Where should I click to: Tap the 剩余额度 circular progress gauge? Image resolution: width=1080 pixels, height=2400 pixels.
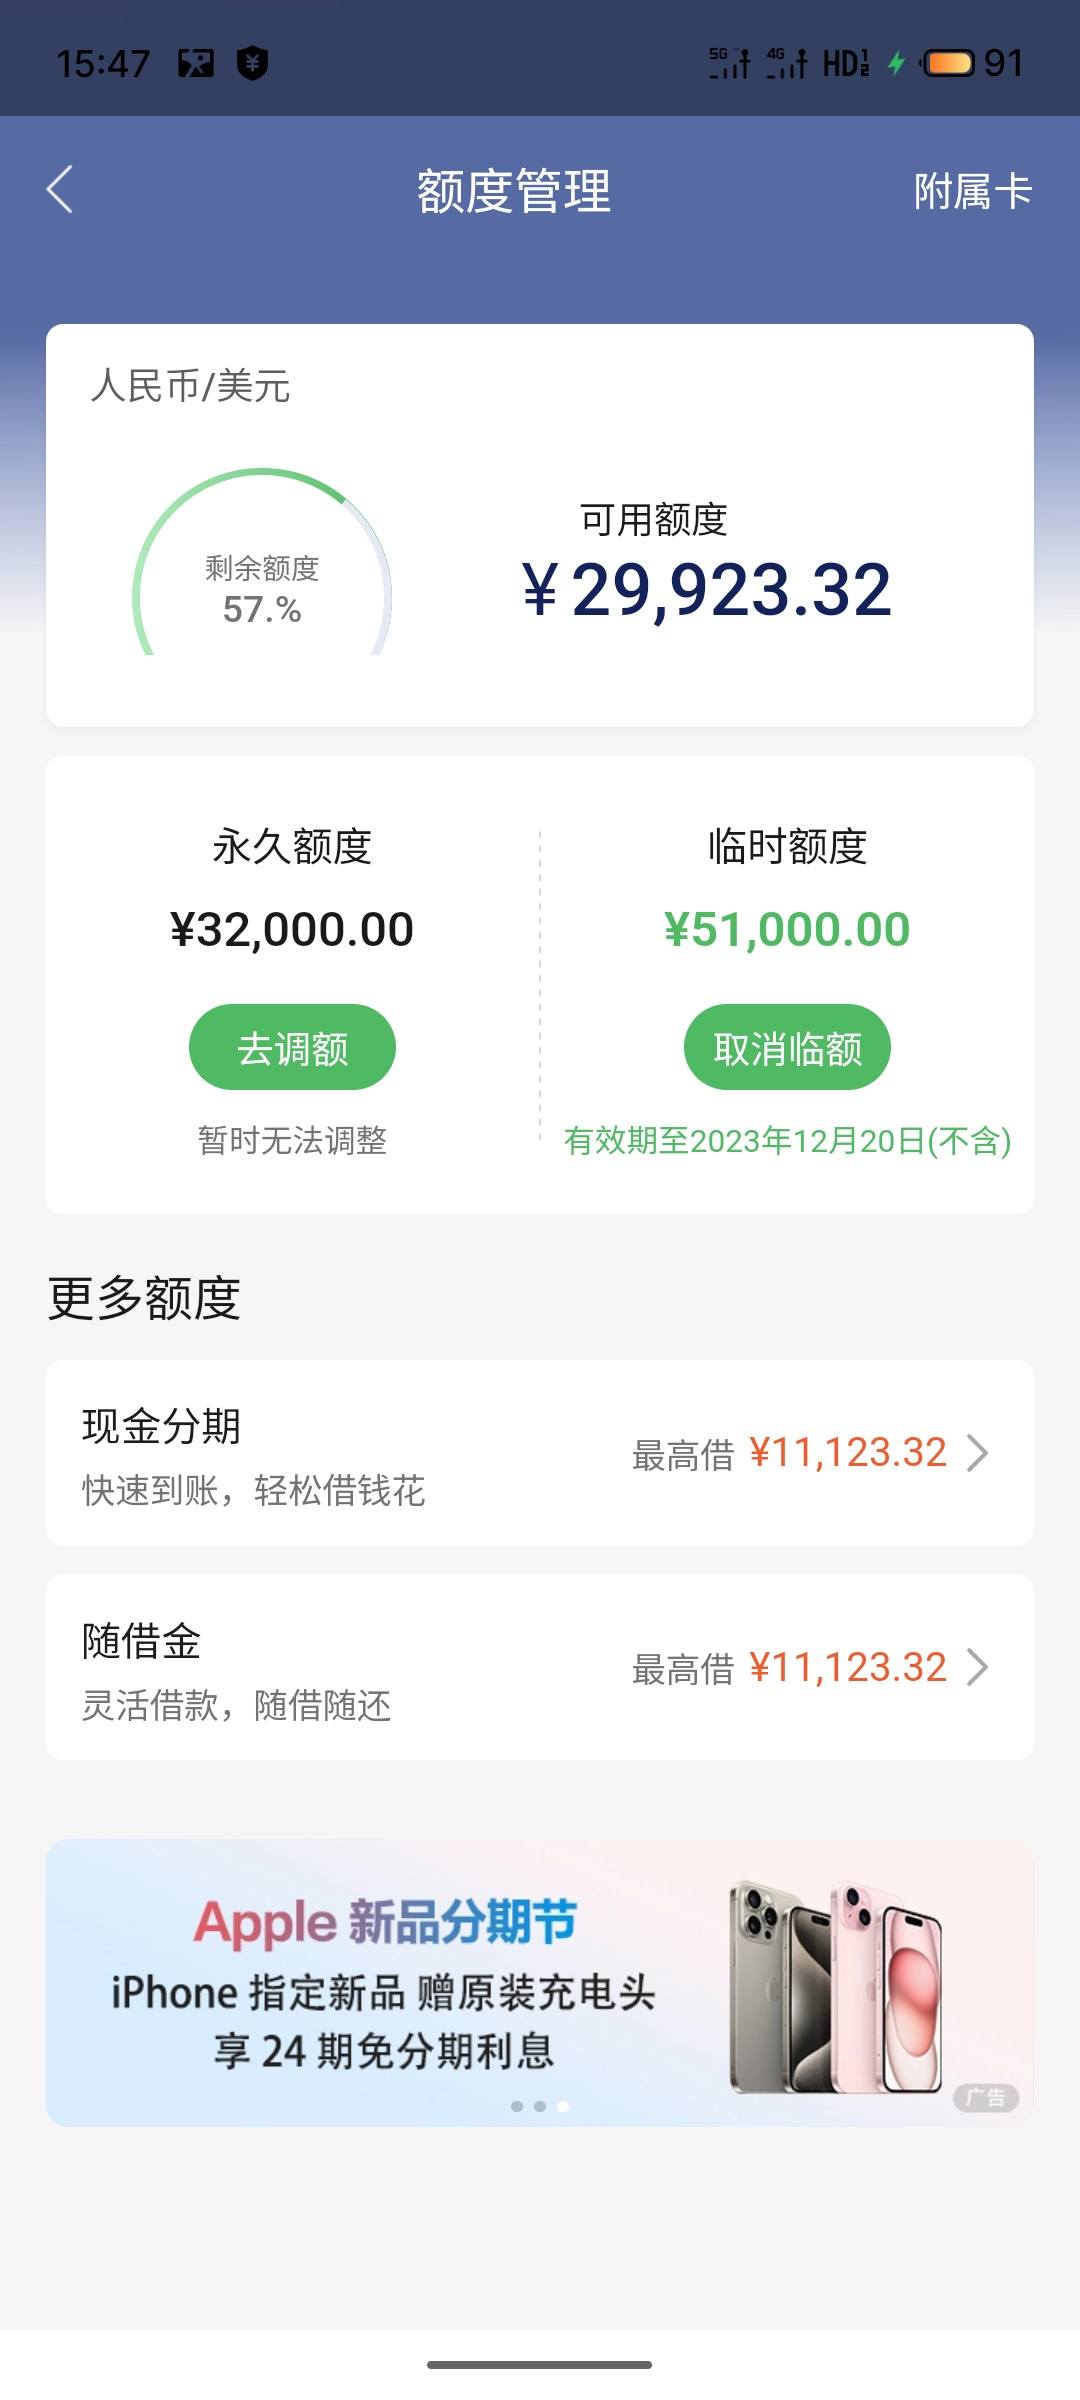(262, 563)
